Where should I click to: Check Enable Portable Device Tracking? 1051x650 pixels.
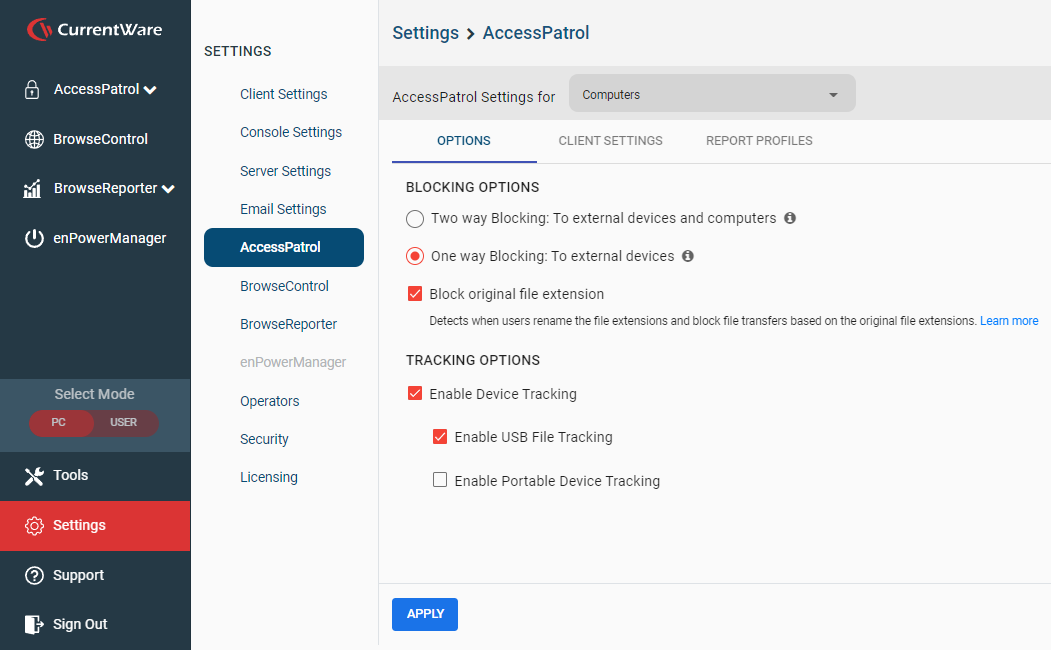click(440, 480)
